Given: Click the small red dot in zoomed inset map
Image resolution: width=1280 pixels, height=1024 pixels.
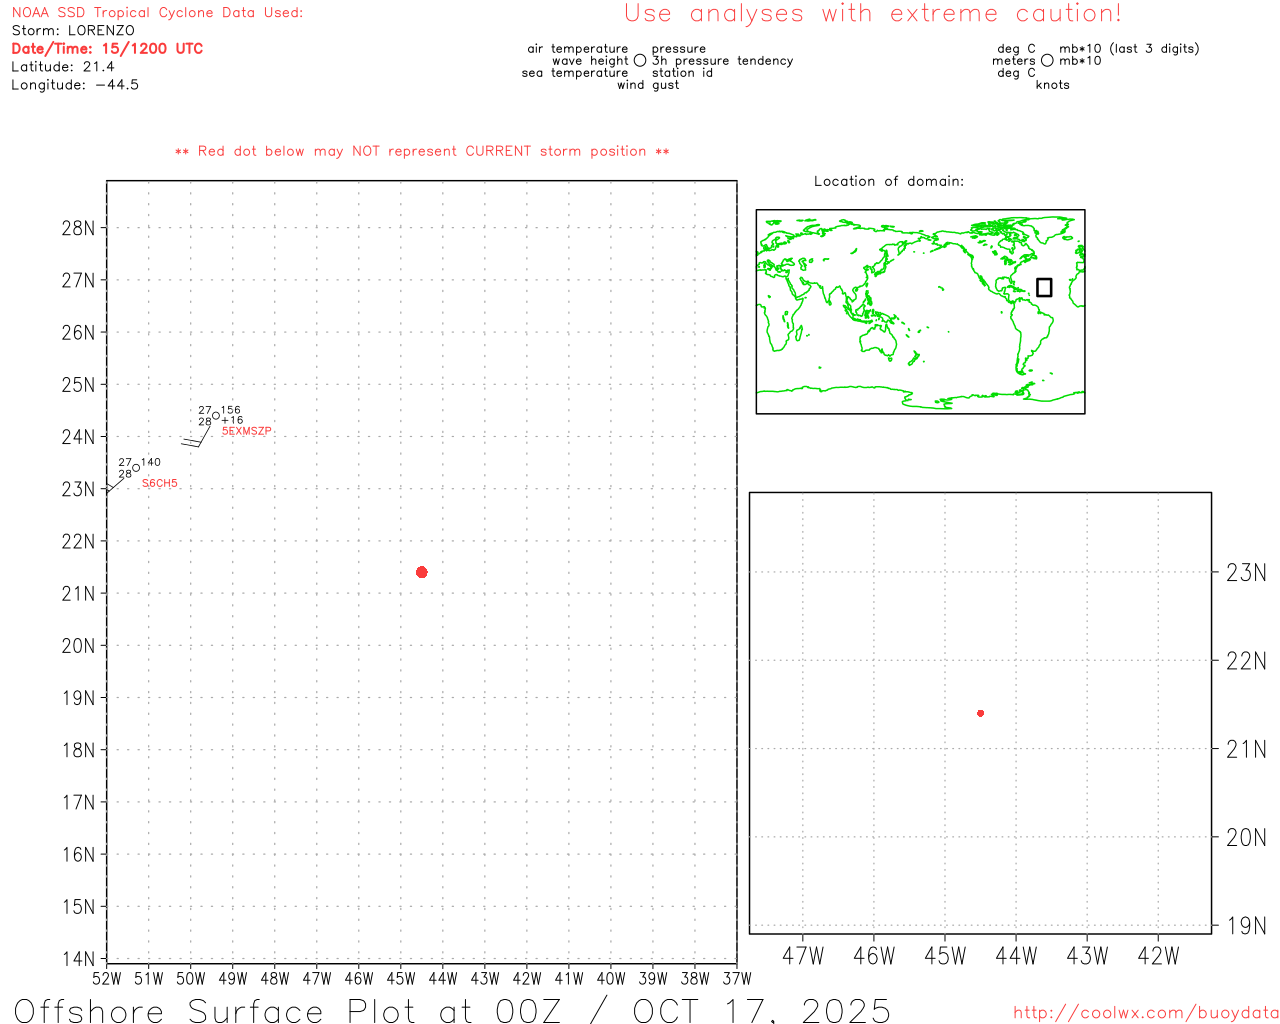Looking at the screenshot, I should pyautogui.click(x=980, y=713).
